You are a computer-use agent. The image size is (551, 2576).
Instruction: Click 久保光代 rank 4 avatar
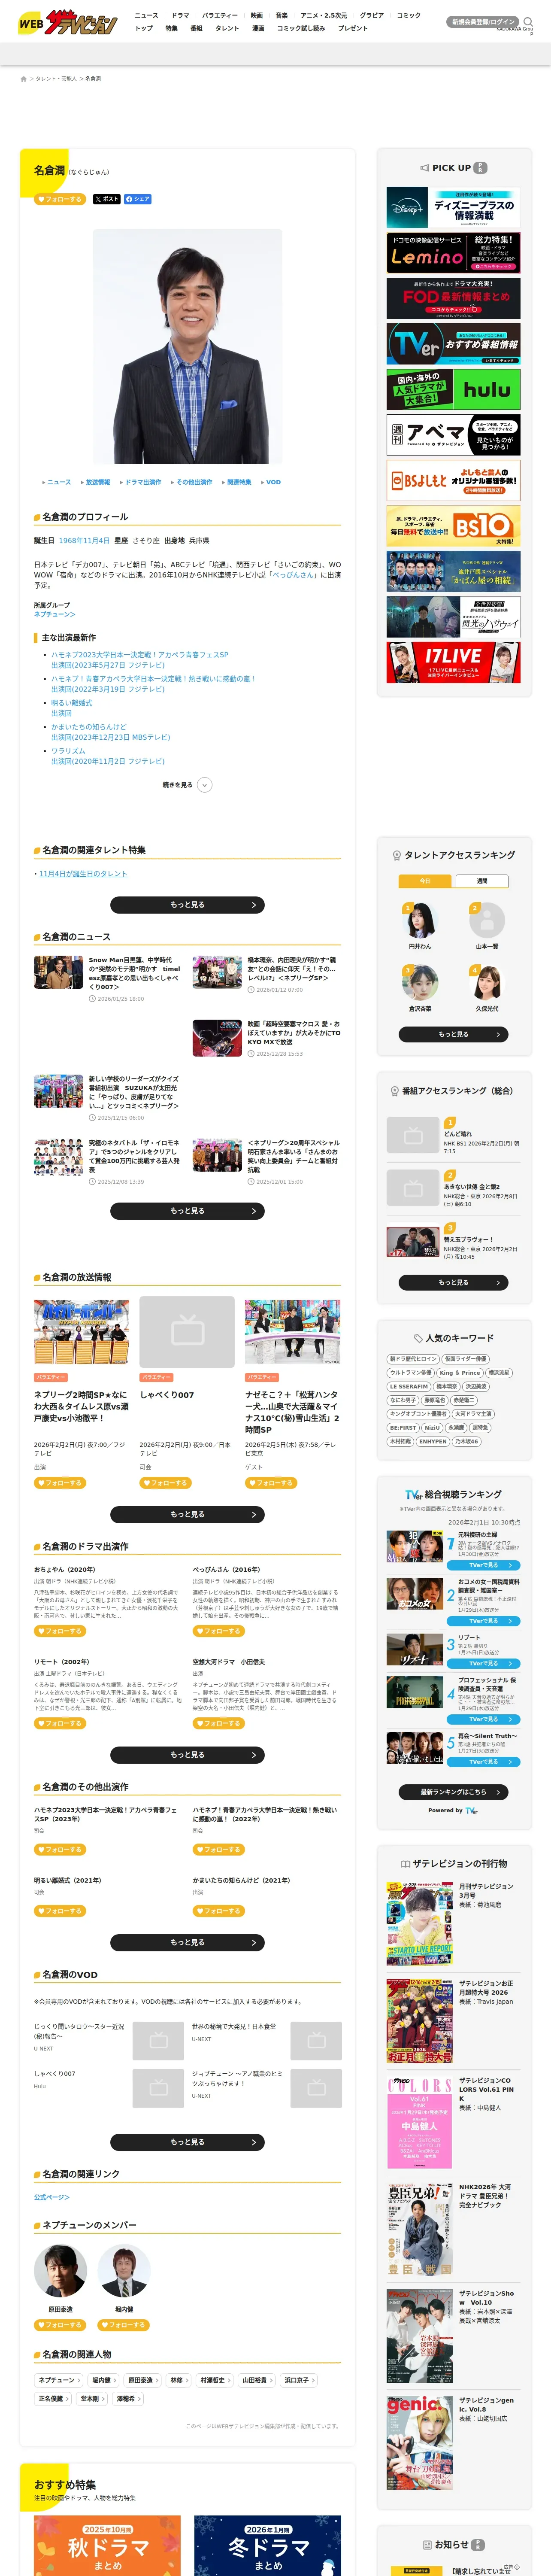click(x=487, y=984)
